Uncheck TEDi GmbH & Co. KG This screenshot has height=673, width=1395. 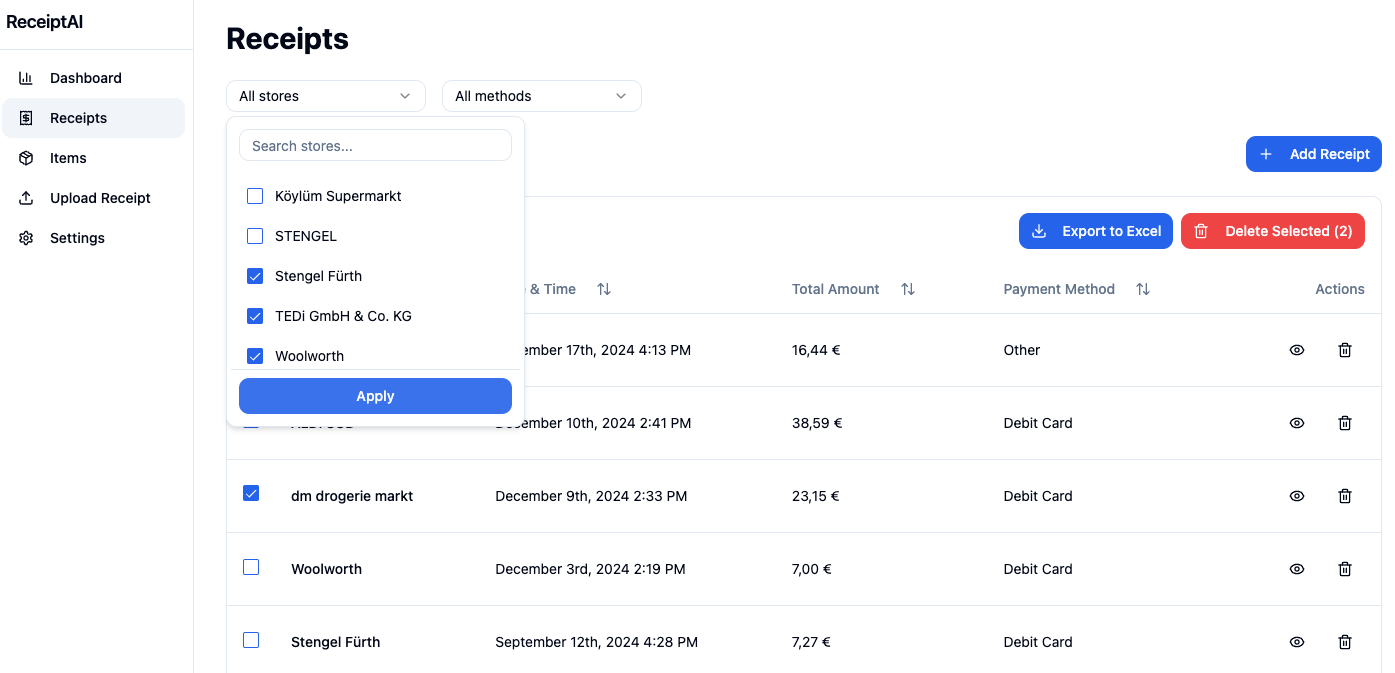coord(255,316)
